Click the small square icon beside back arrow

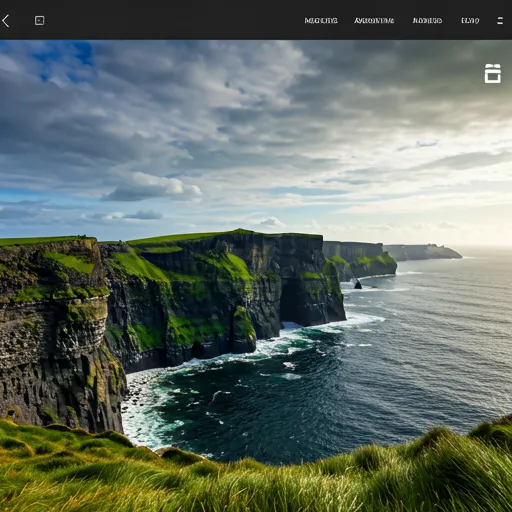pyautogui.click(x=40, y=20)
